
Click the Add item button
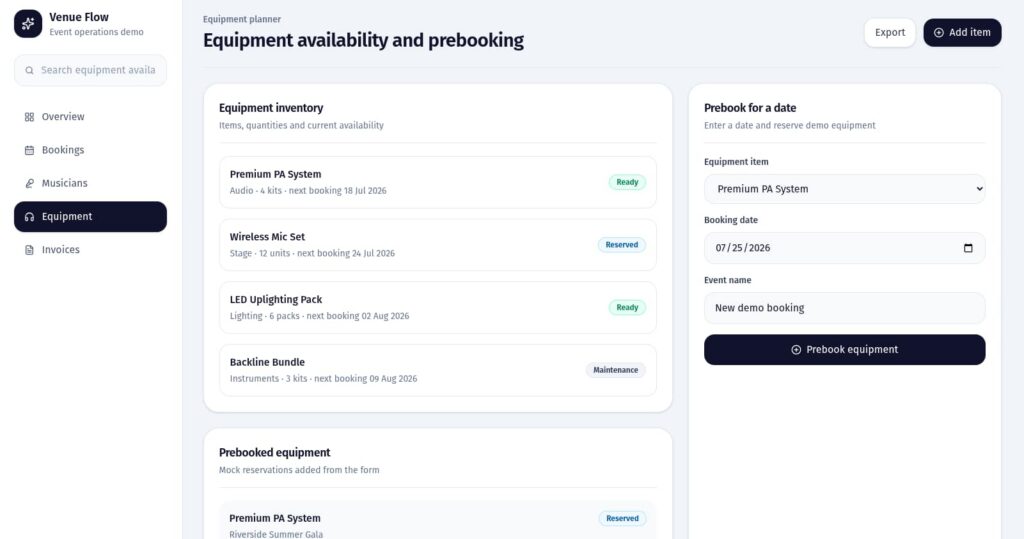(961, 33)
